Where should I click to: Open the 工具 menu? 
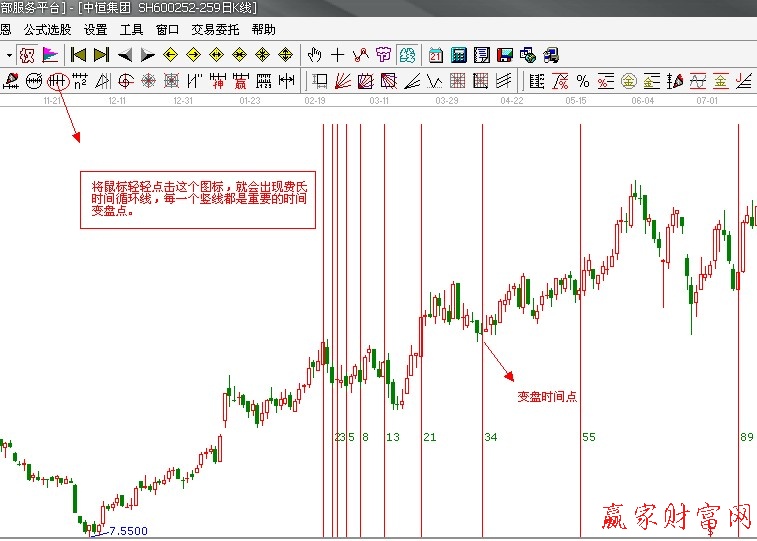pos(131,30)
